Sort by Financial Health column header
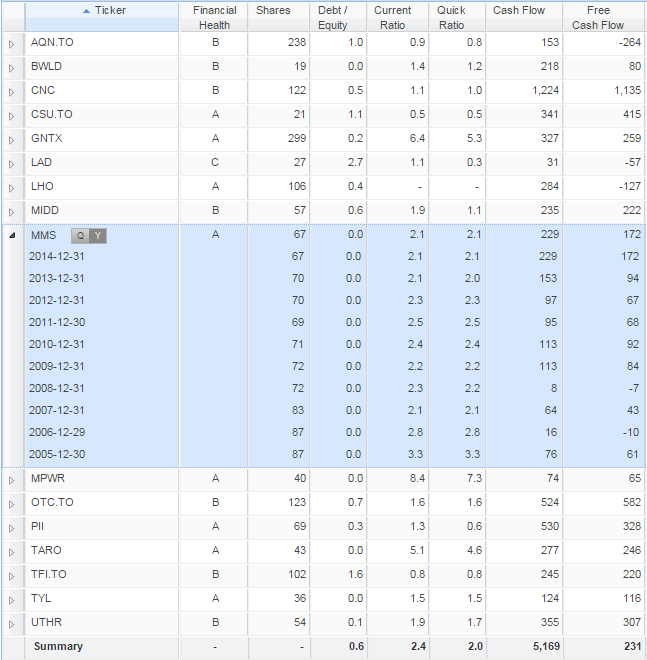 [214, 17]
